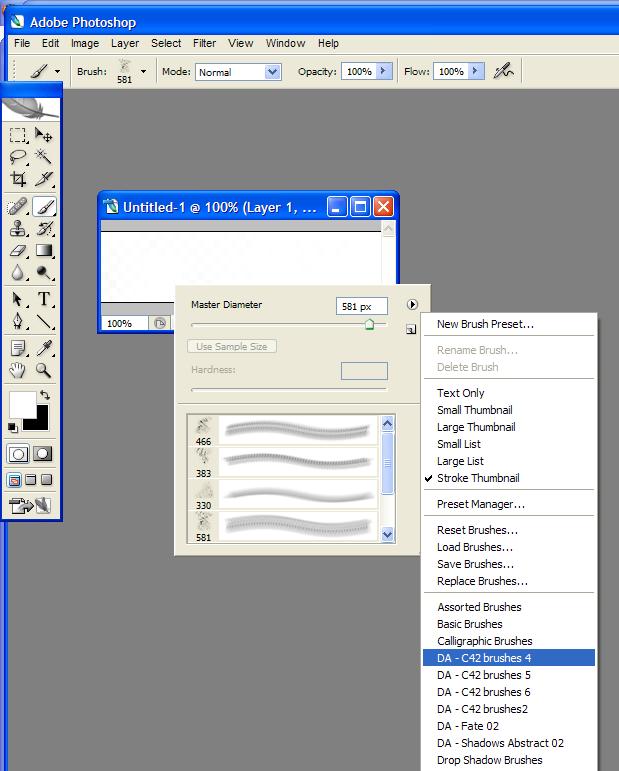Switch to Quick Mask mode
619x771 pixels.
point(42,454)
